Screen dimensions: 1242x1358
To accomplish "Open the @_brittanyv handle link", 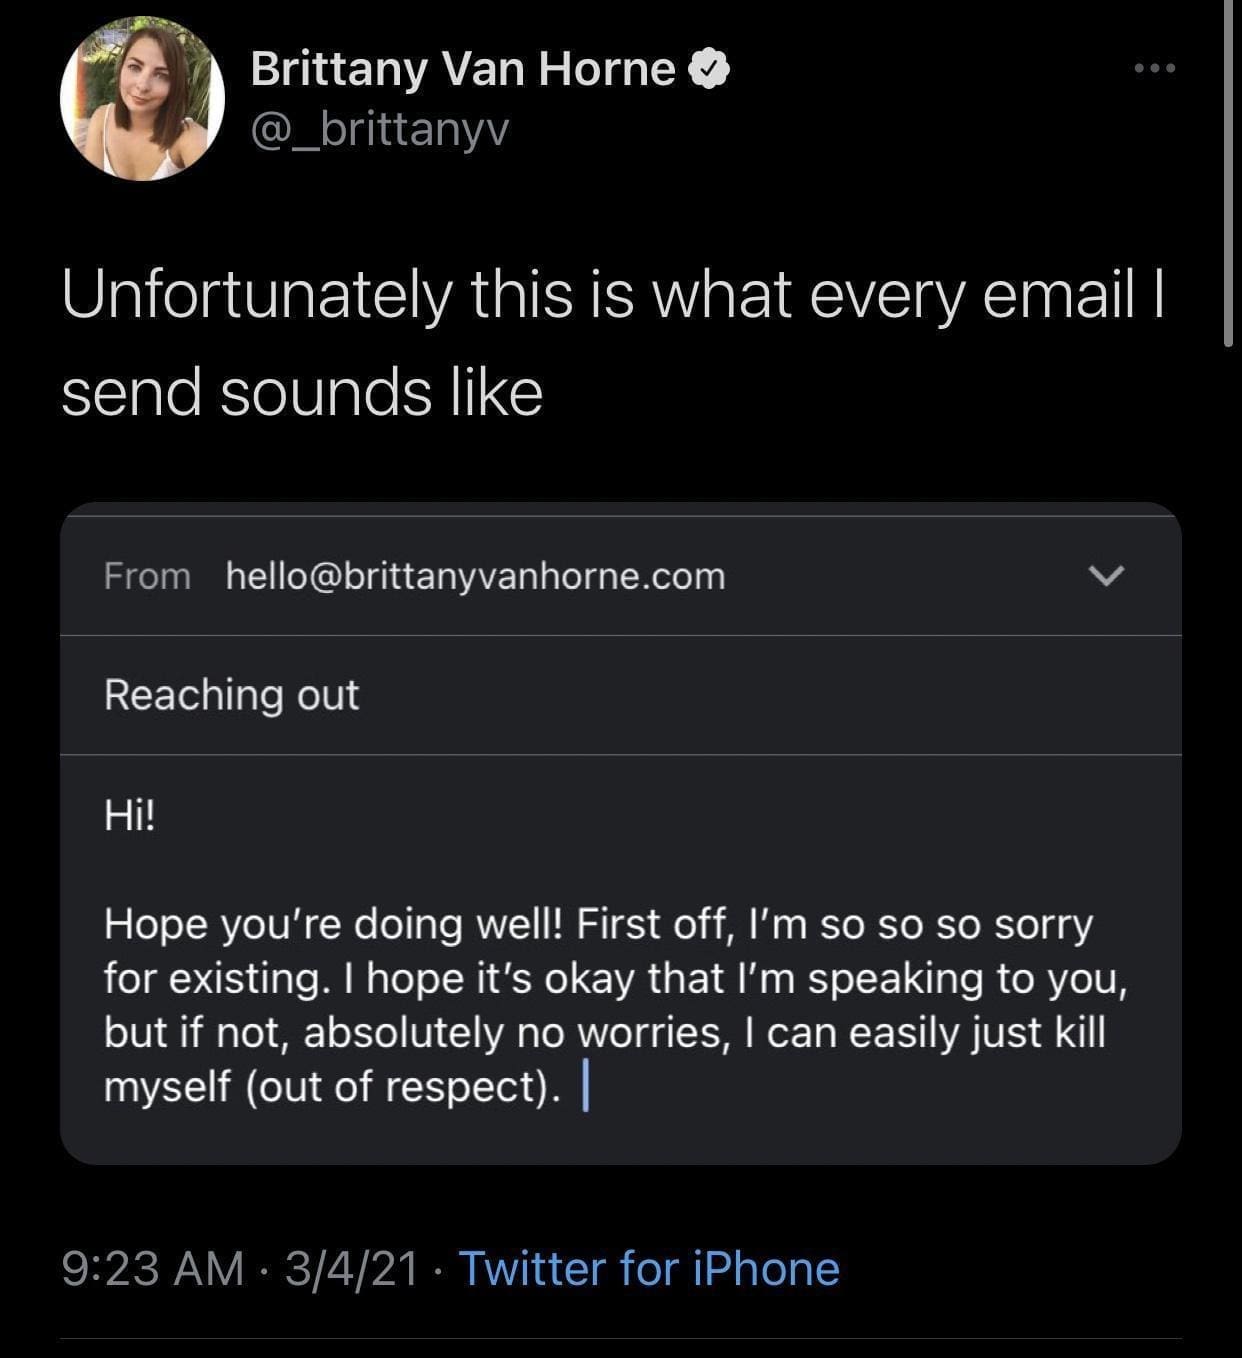I will point(379,129).
